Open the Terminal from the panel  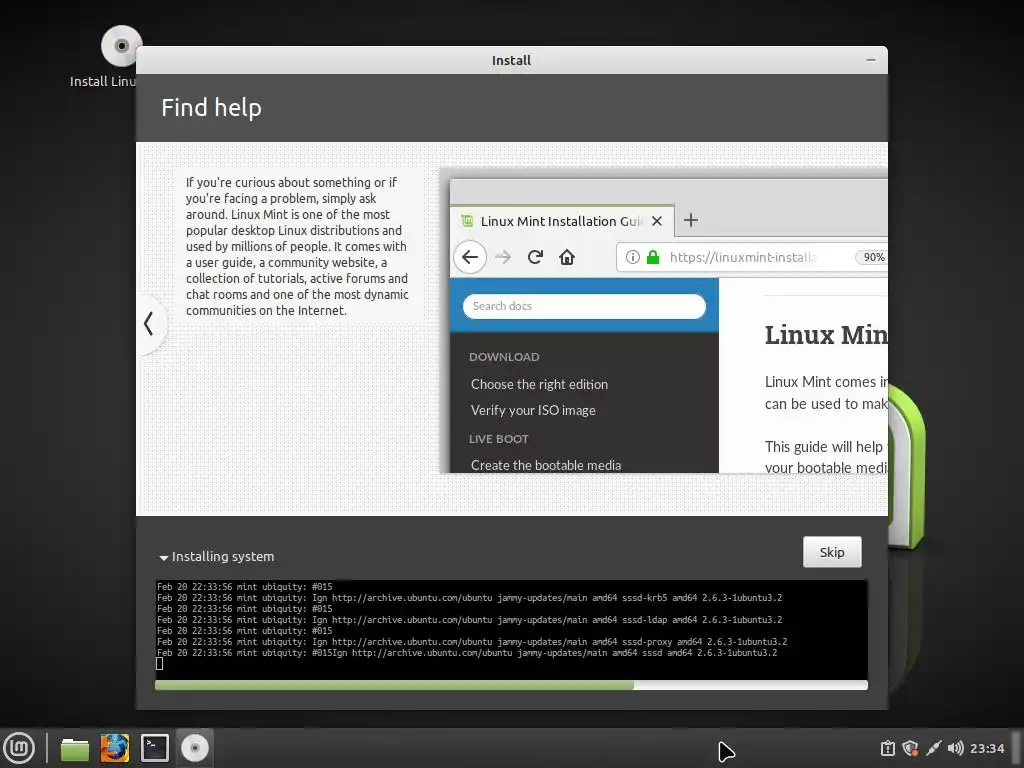(x=155, y=748)
